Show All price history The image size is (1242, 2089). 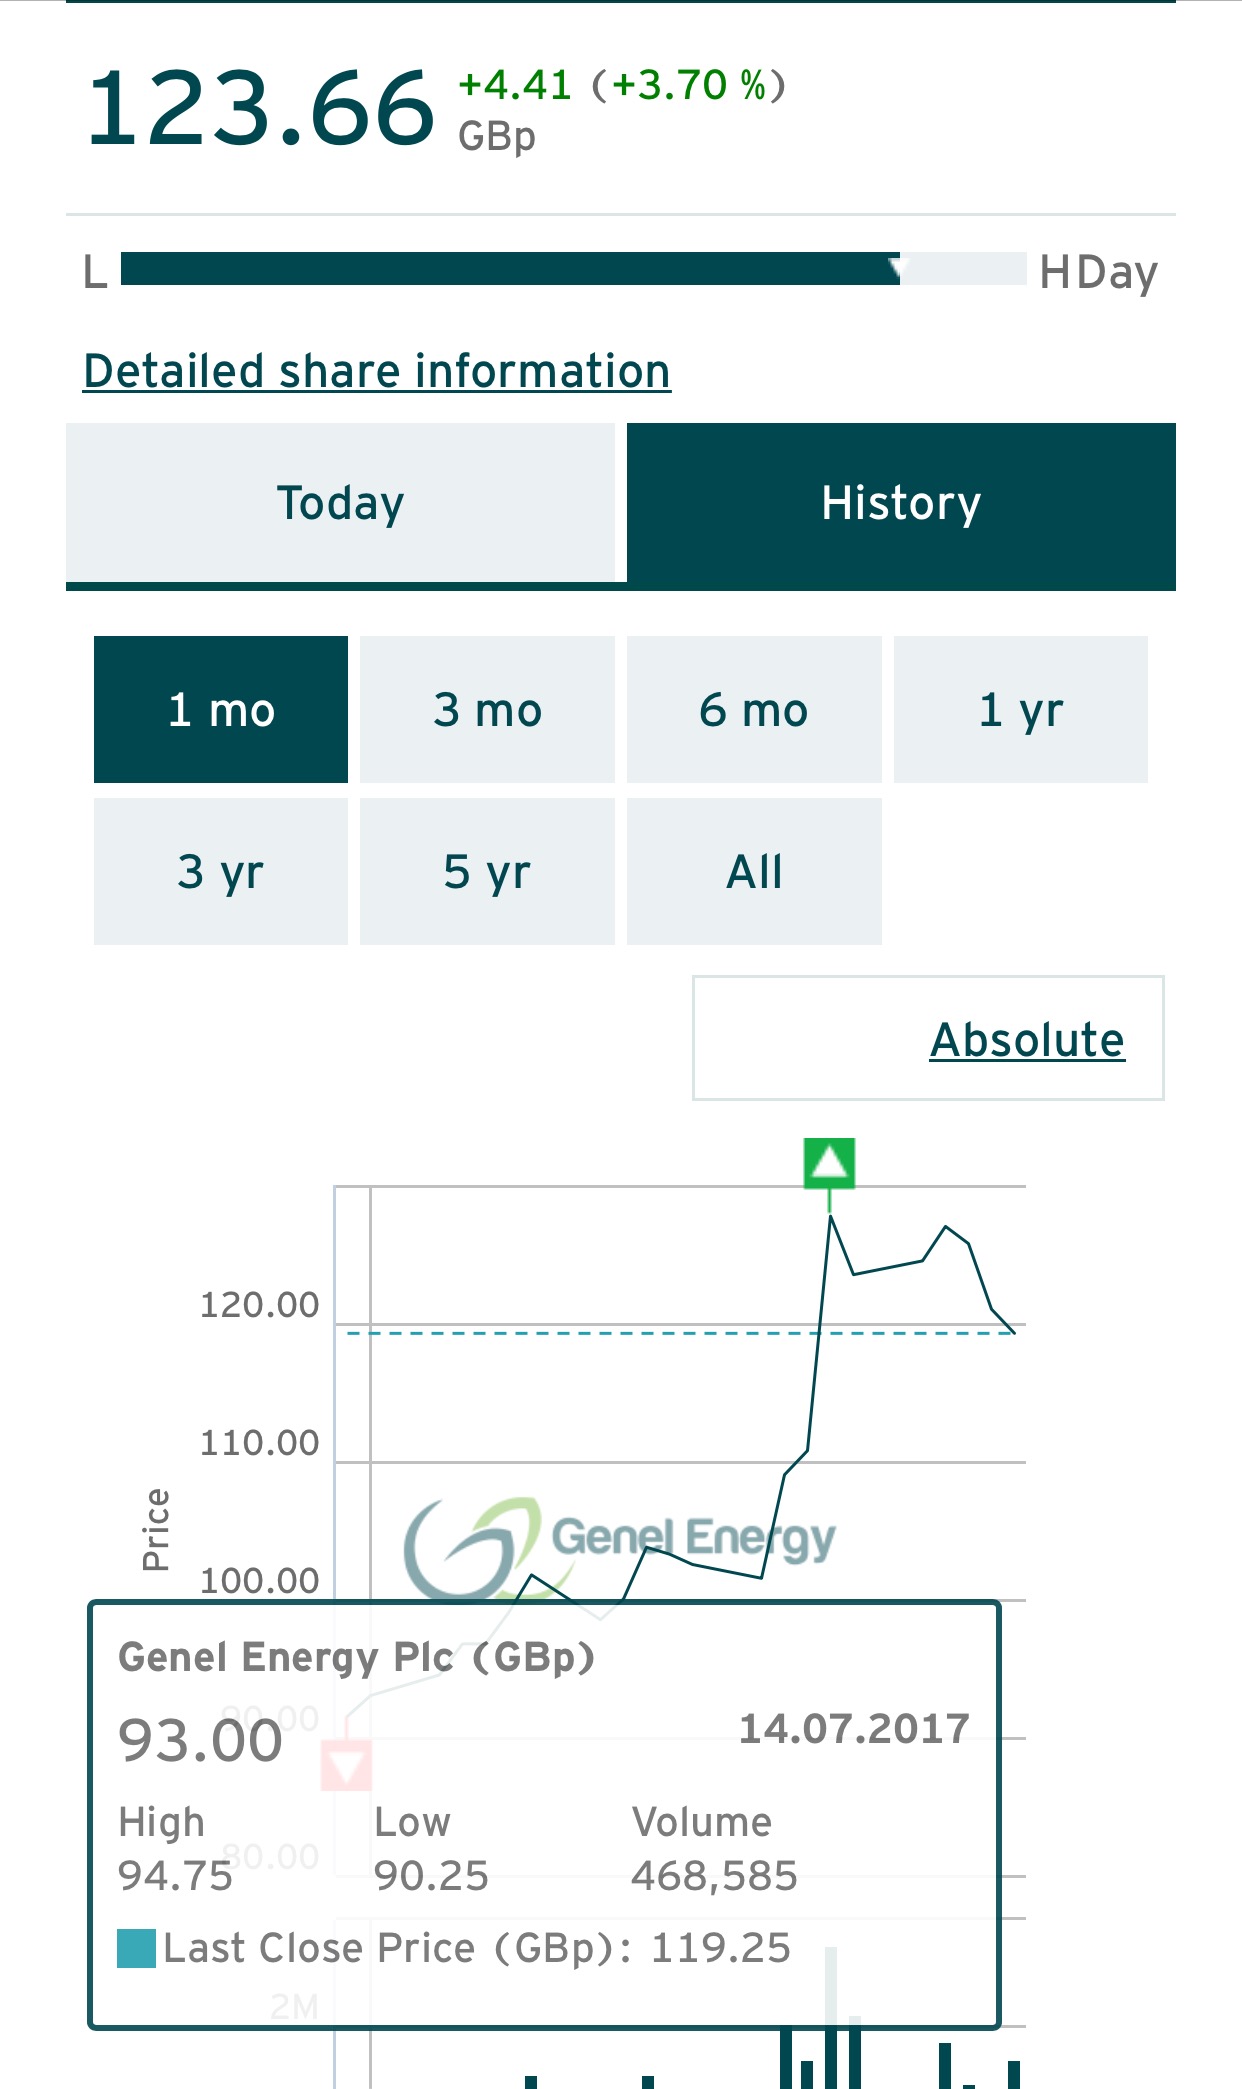(x=754, y=871)
